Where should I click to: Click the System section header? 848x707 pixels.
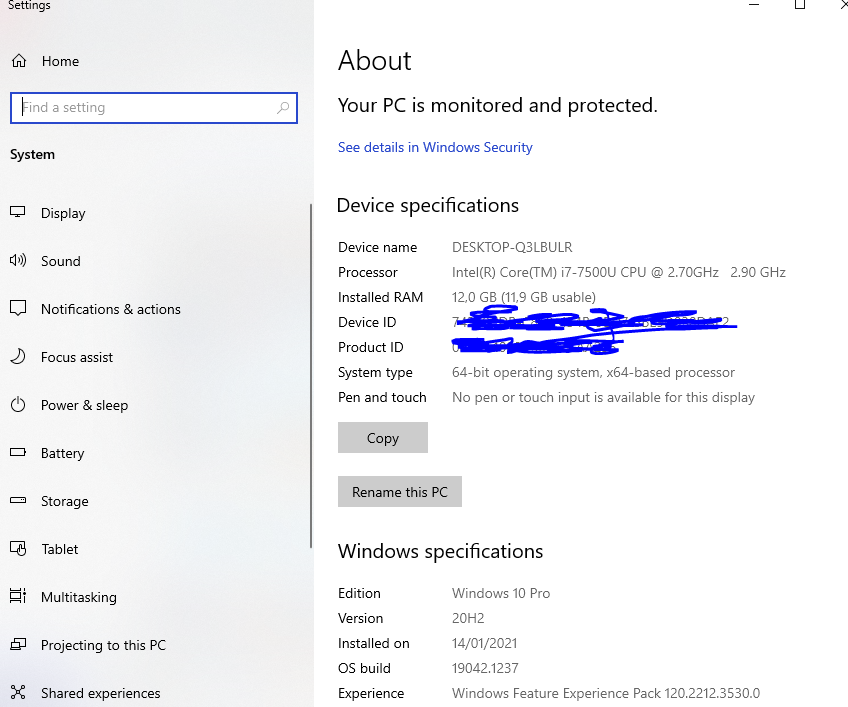[32, 155]
